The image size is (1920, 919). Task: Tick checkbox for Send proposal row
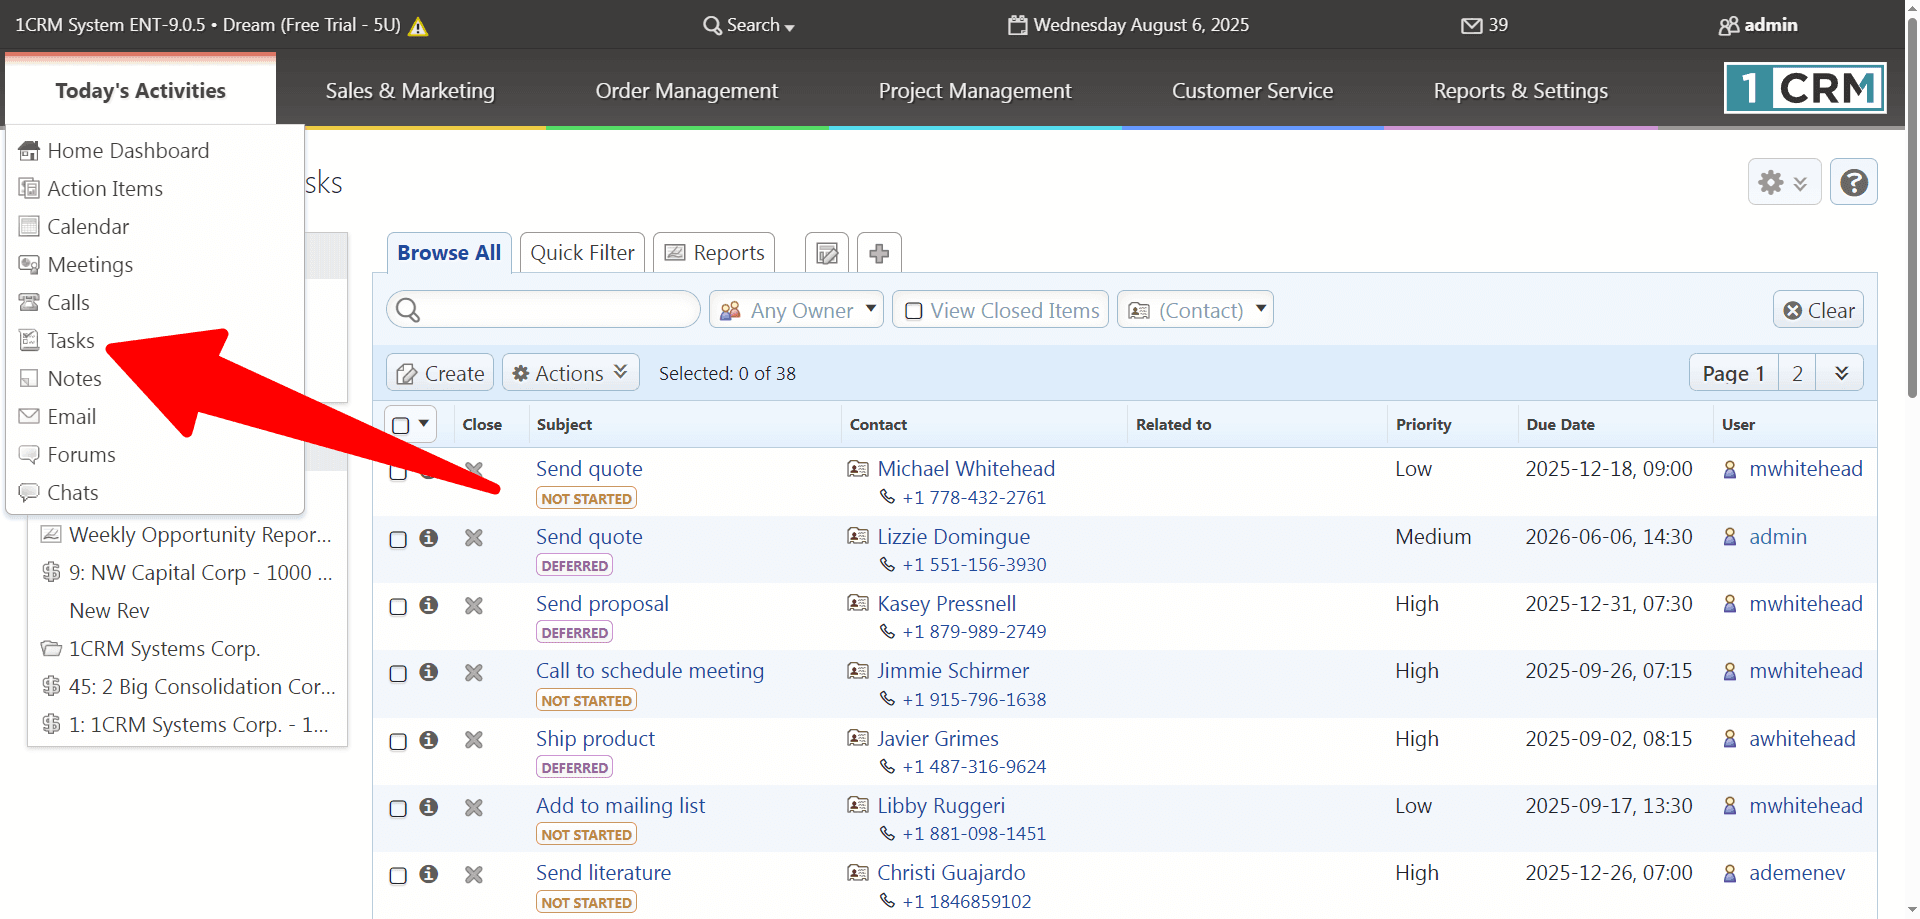(x=398, y=607)
